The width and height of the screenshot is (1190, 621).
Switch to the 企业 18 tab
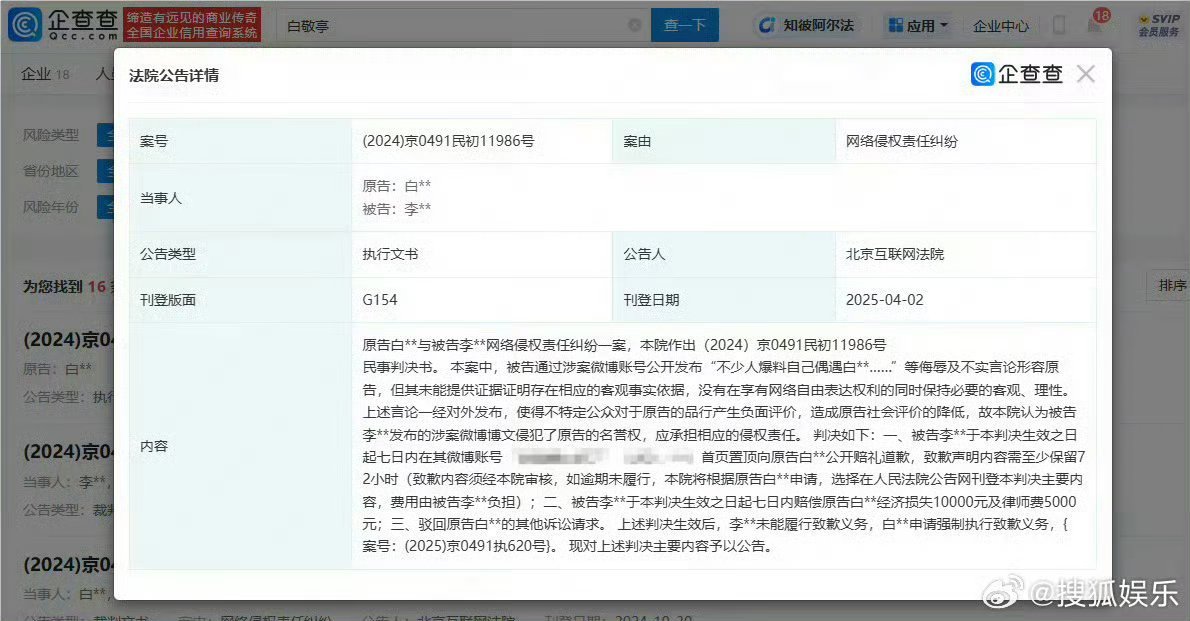coord(45,74)
